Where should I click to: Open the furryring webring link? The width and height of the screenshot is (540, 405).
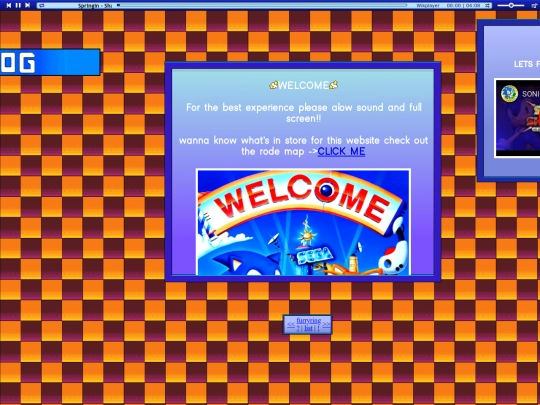point(309,321)
